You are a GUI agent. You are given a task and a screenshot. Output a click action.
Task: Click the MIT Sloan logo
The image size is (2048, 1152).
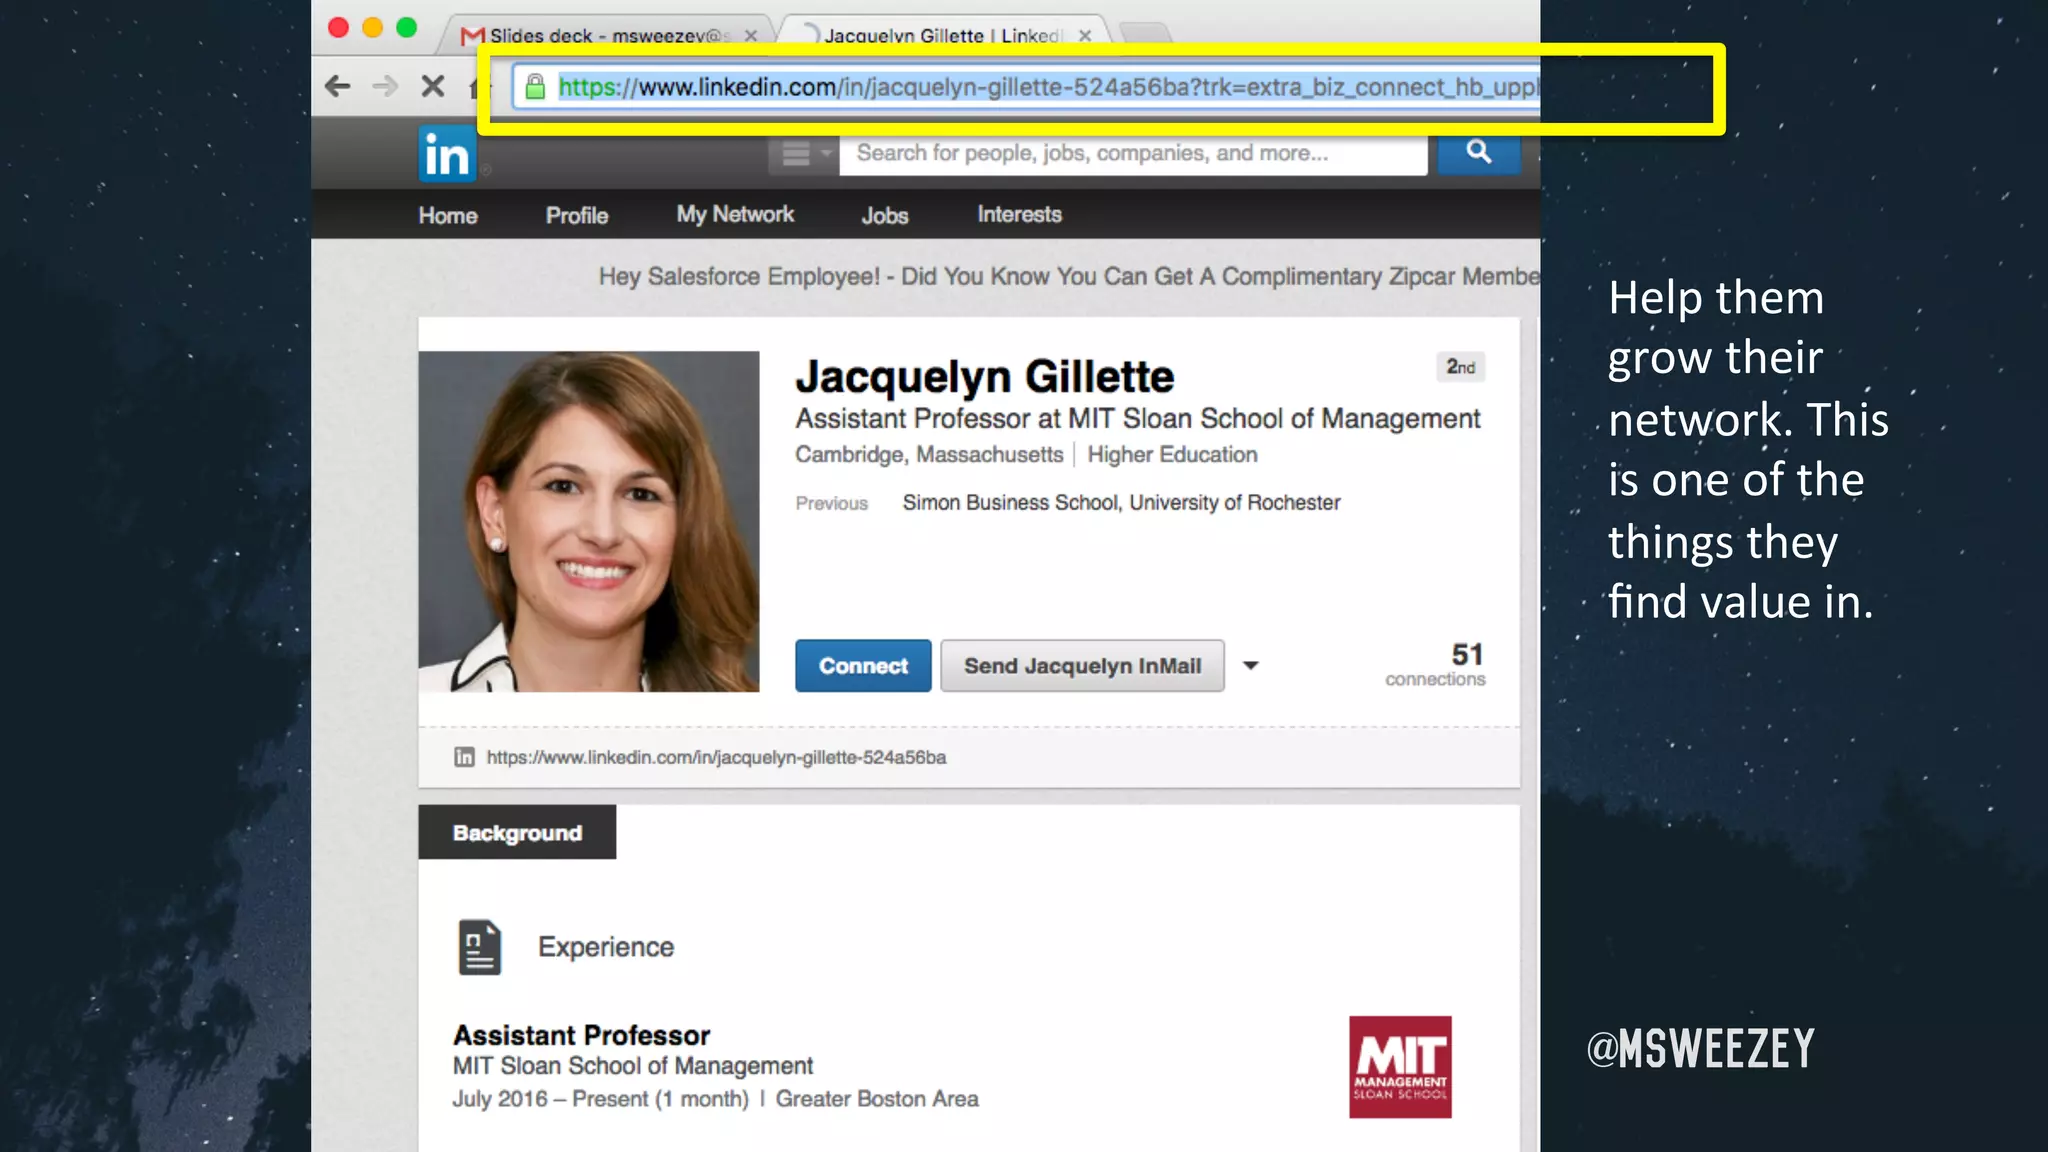(1400, 1067)
